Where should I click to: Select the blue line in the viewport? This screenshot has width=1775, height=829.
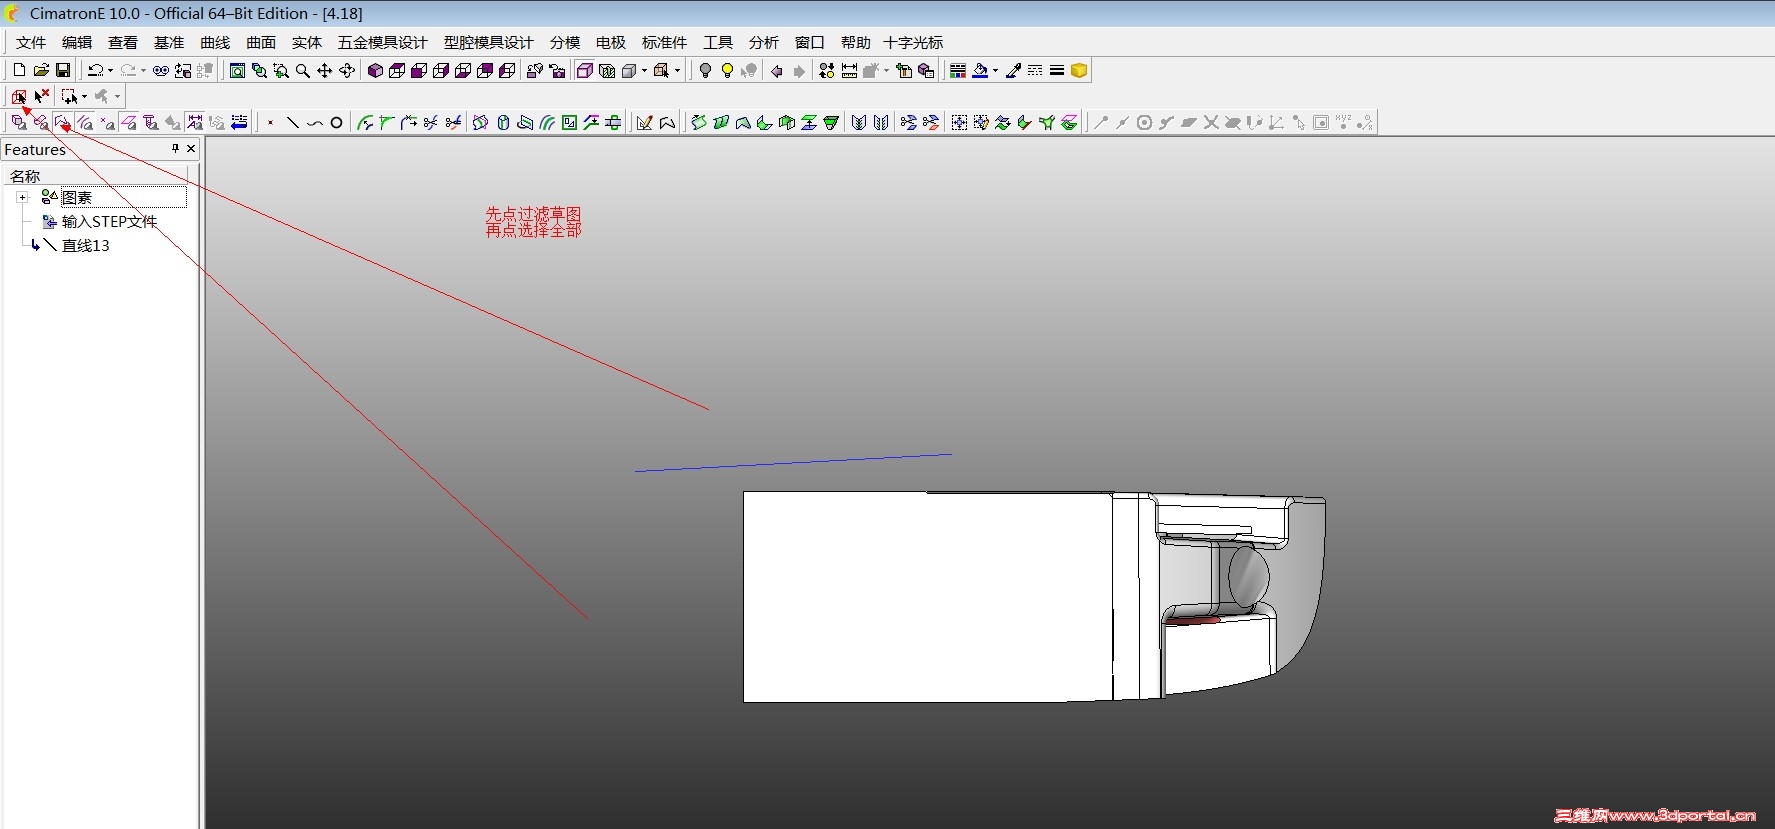(x=793, y=462)
